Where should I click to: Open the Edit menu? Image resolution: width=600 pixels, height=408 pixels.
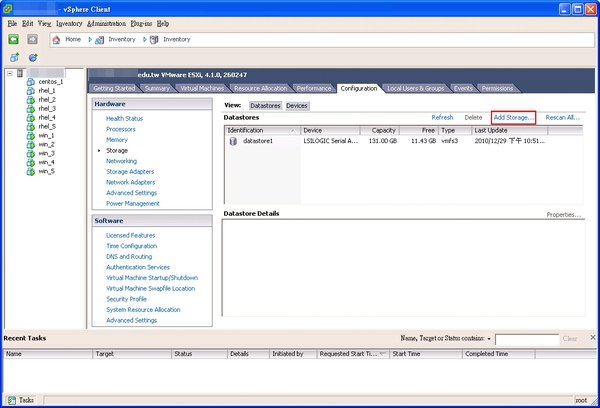pos(28,24)
